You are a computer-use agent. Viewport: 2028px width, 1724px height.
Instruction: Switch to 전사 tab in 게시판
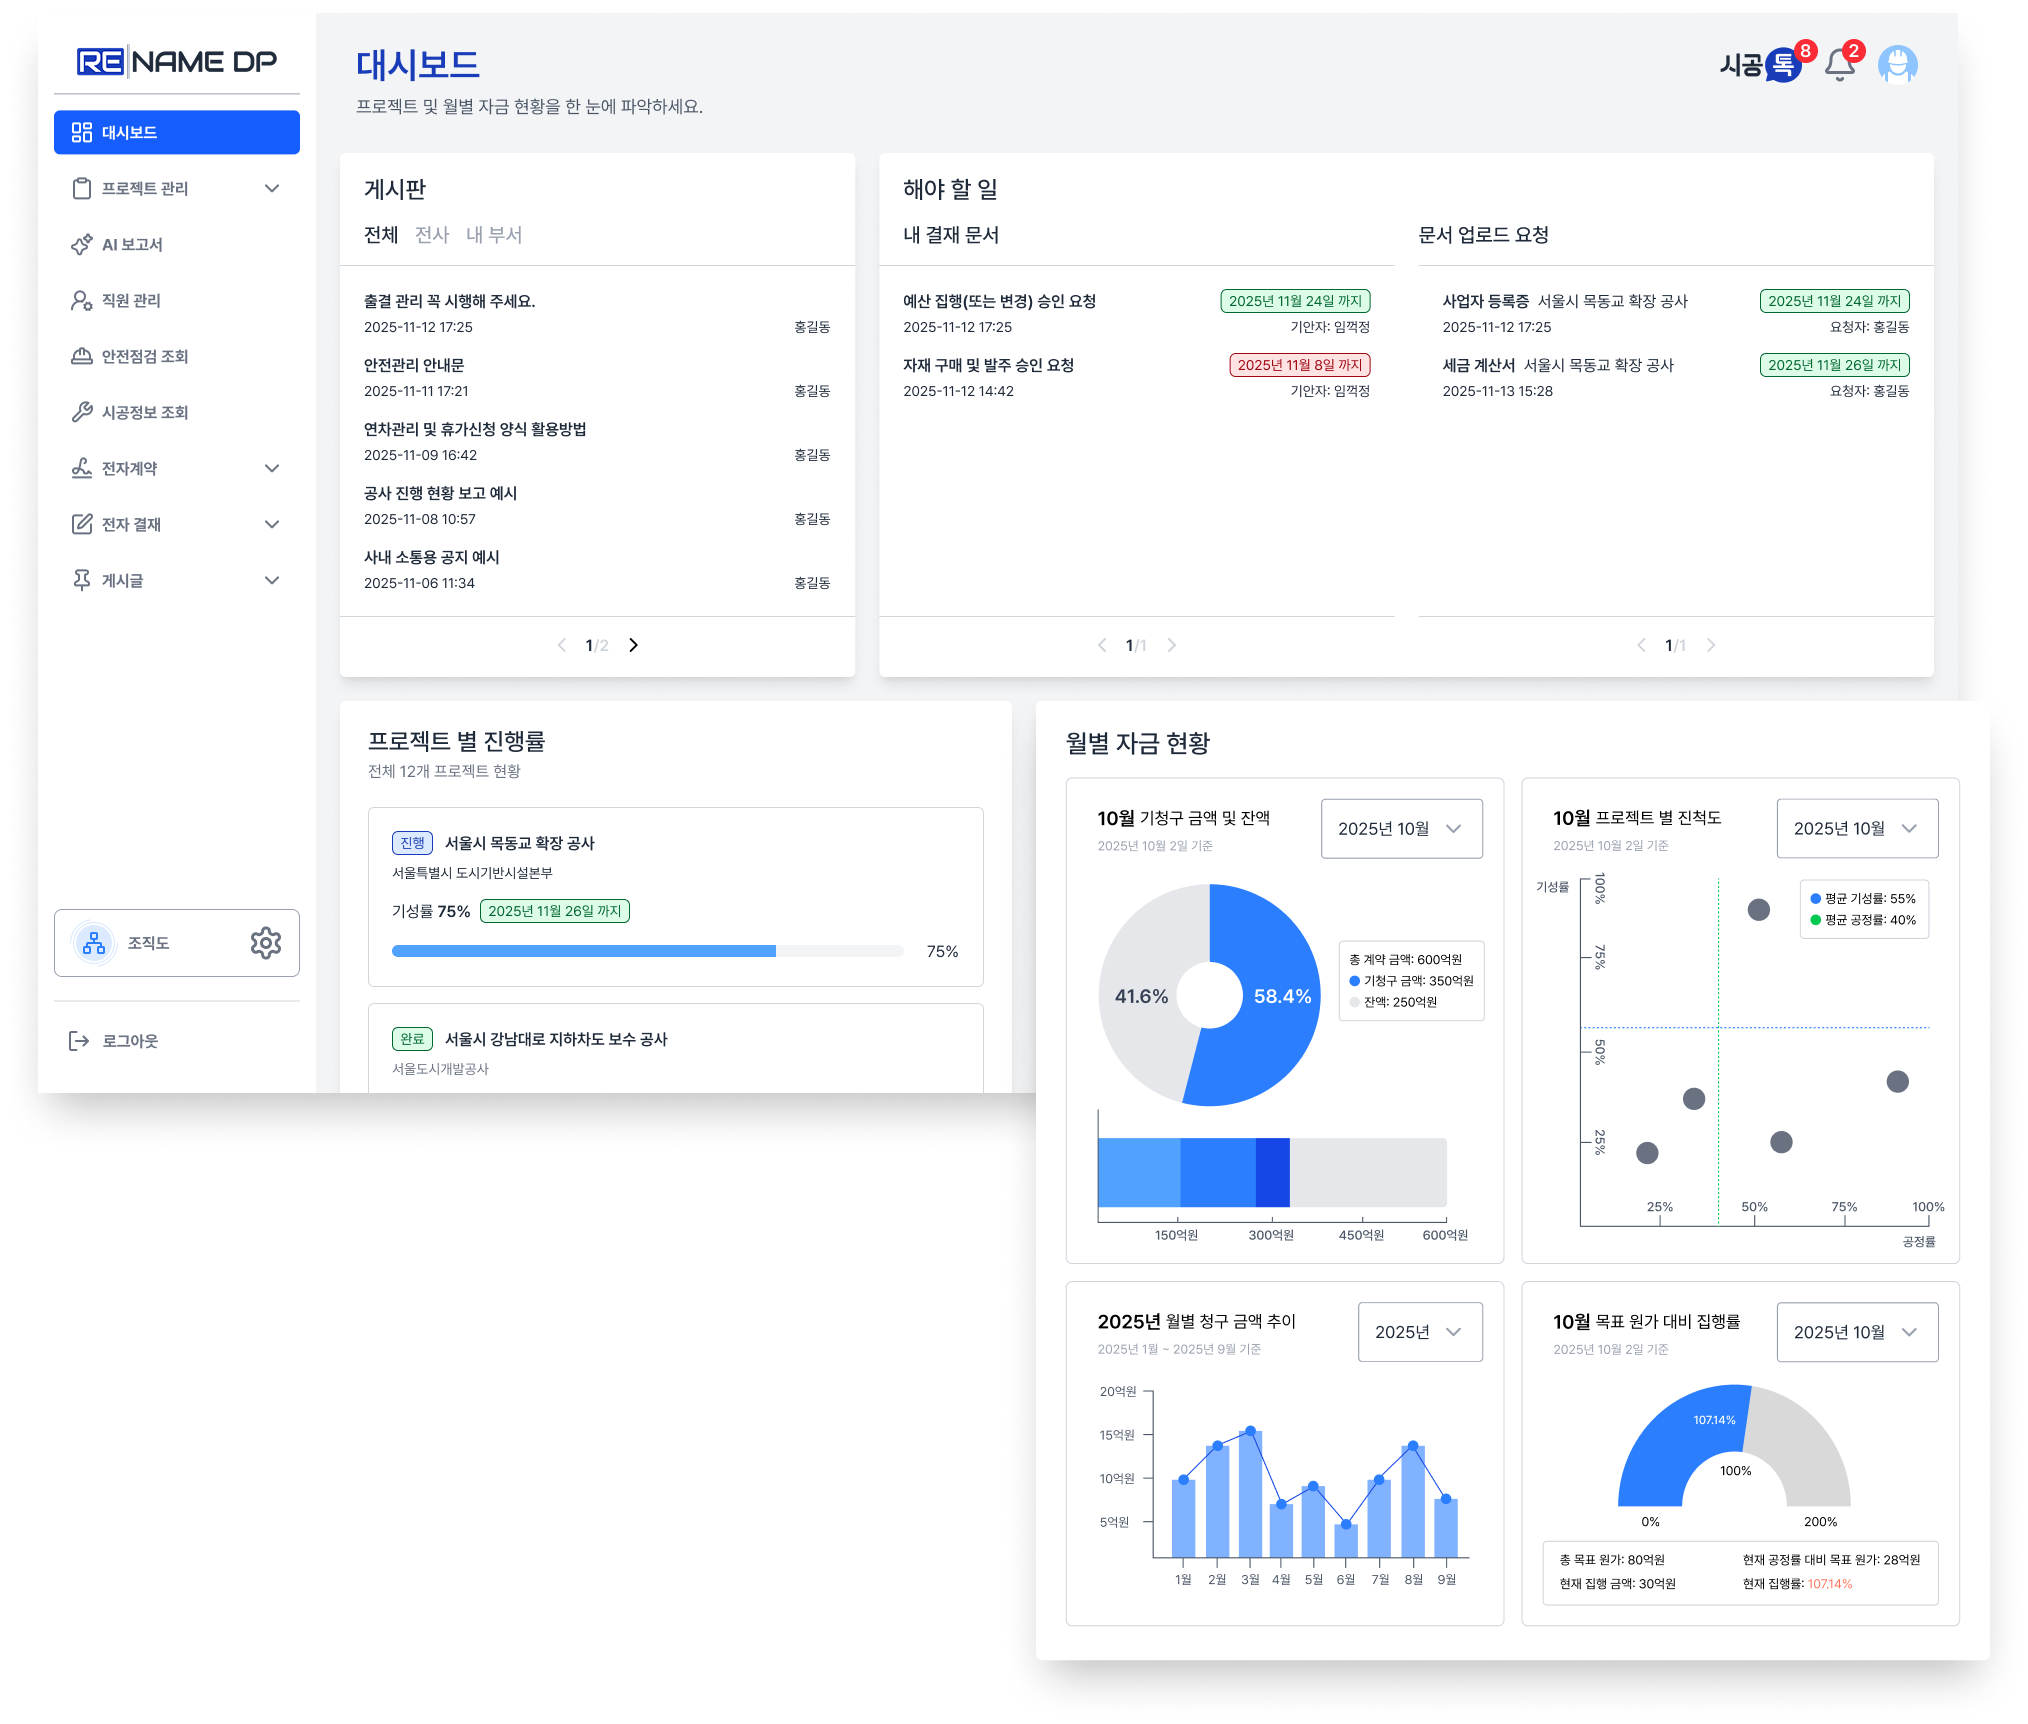tap(432, 235)
